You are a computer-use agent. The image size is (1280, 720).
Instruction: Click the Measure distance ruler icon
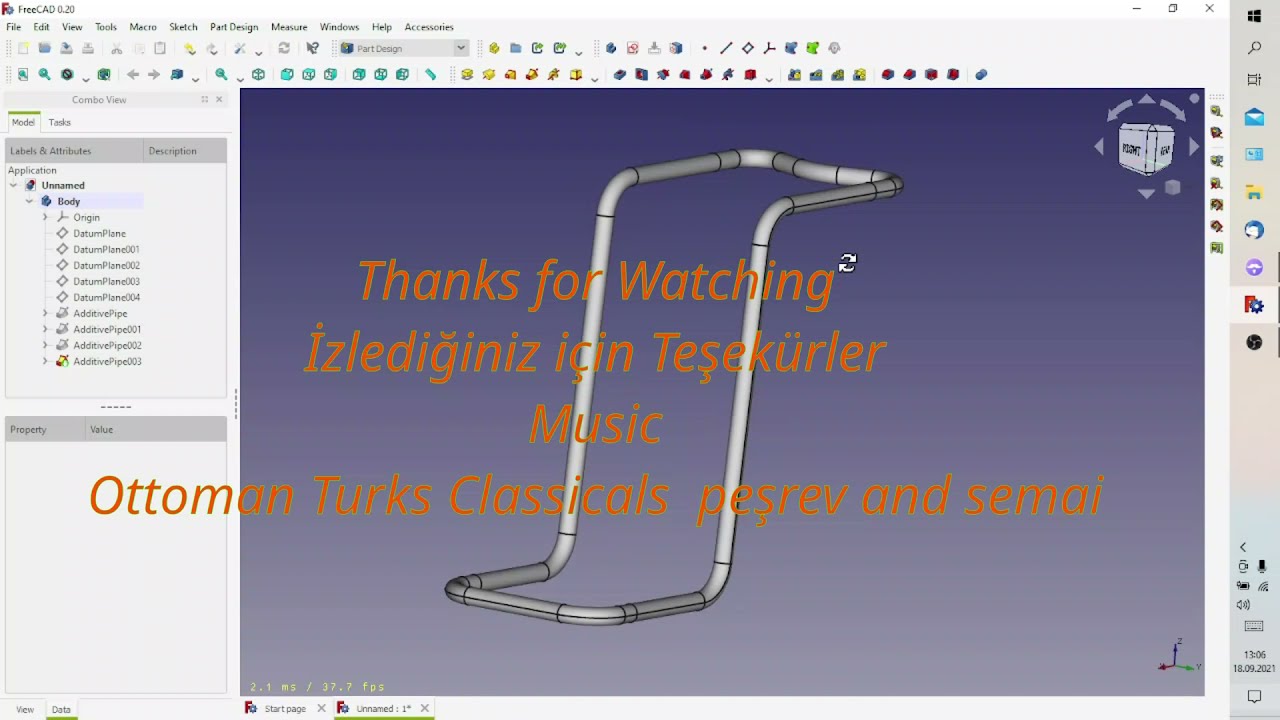pos(431,74)
